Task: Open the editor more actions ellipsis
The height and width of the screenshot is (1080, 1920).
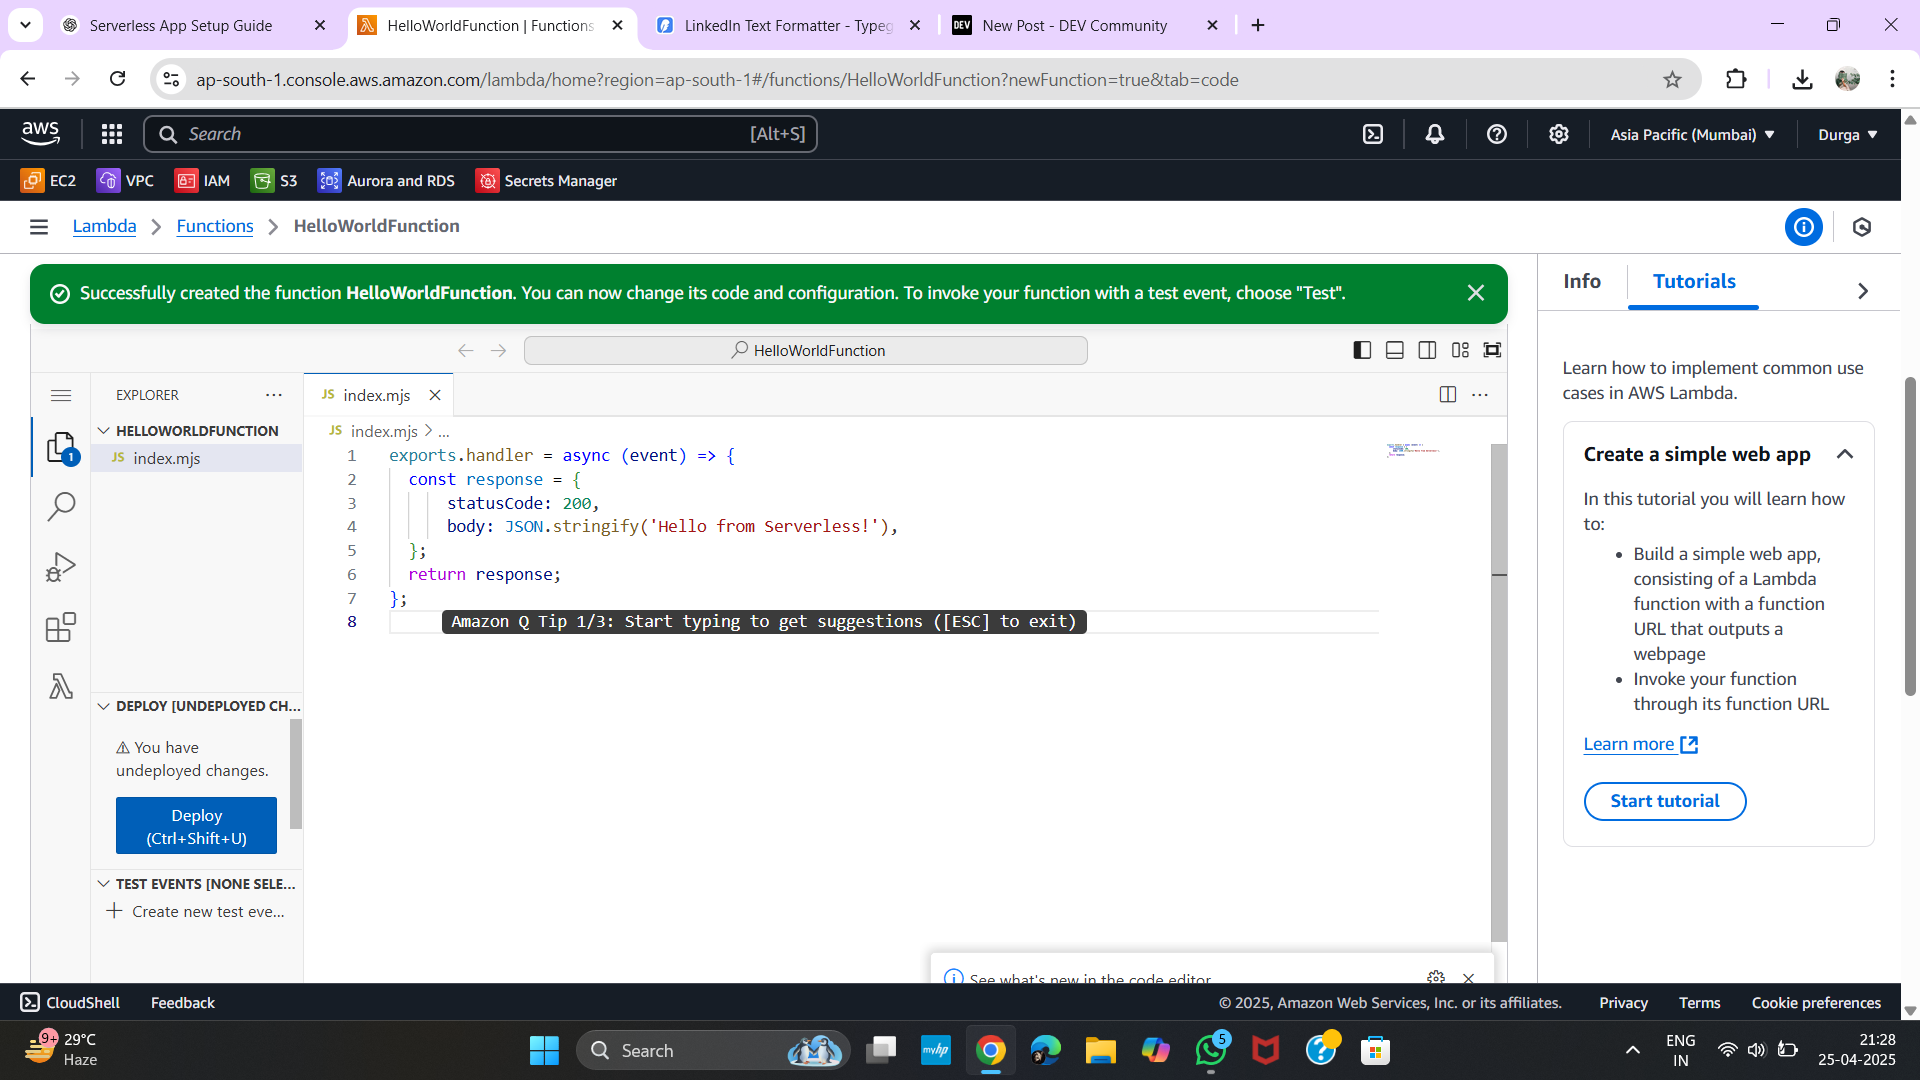Action: 1480,395
